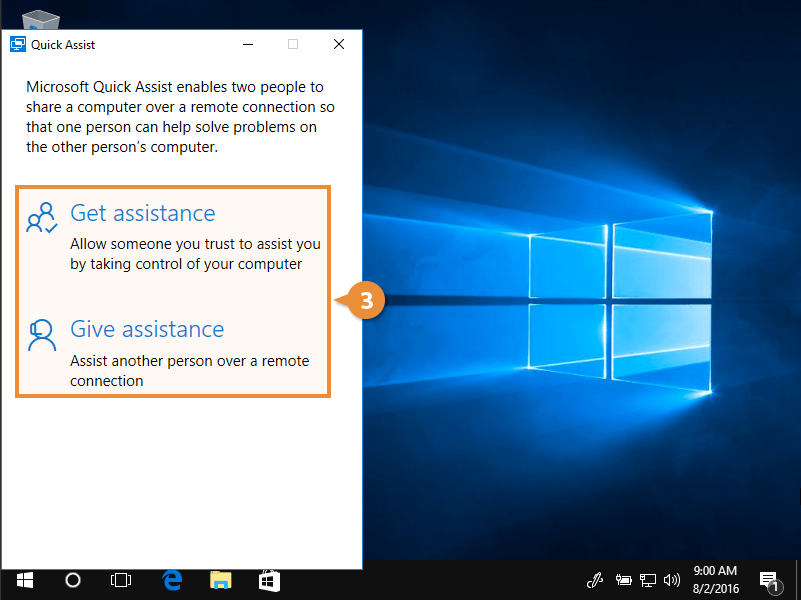Screen dimensions: 801x600
Task: Launch Microsoft Edge from taskbar
Action: (x=173, y=581)
